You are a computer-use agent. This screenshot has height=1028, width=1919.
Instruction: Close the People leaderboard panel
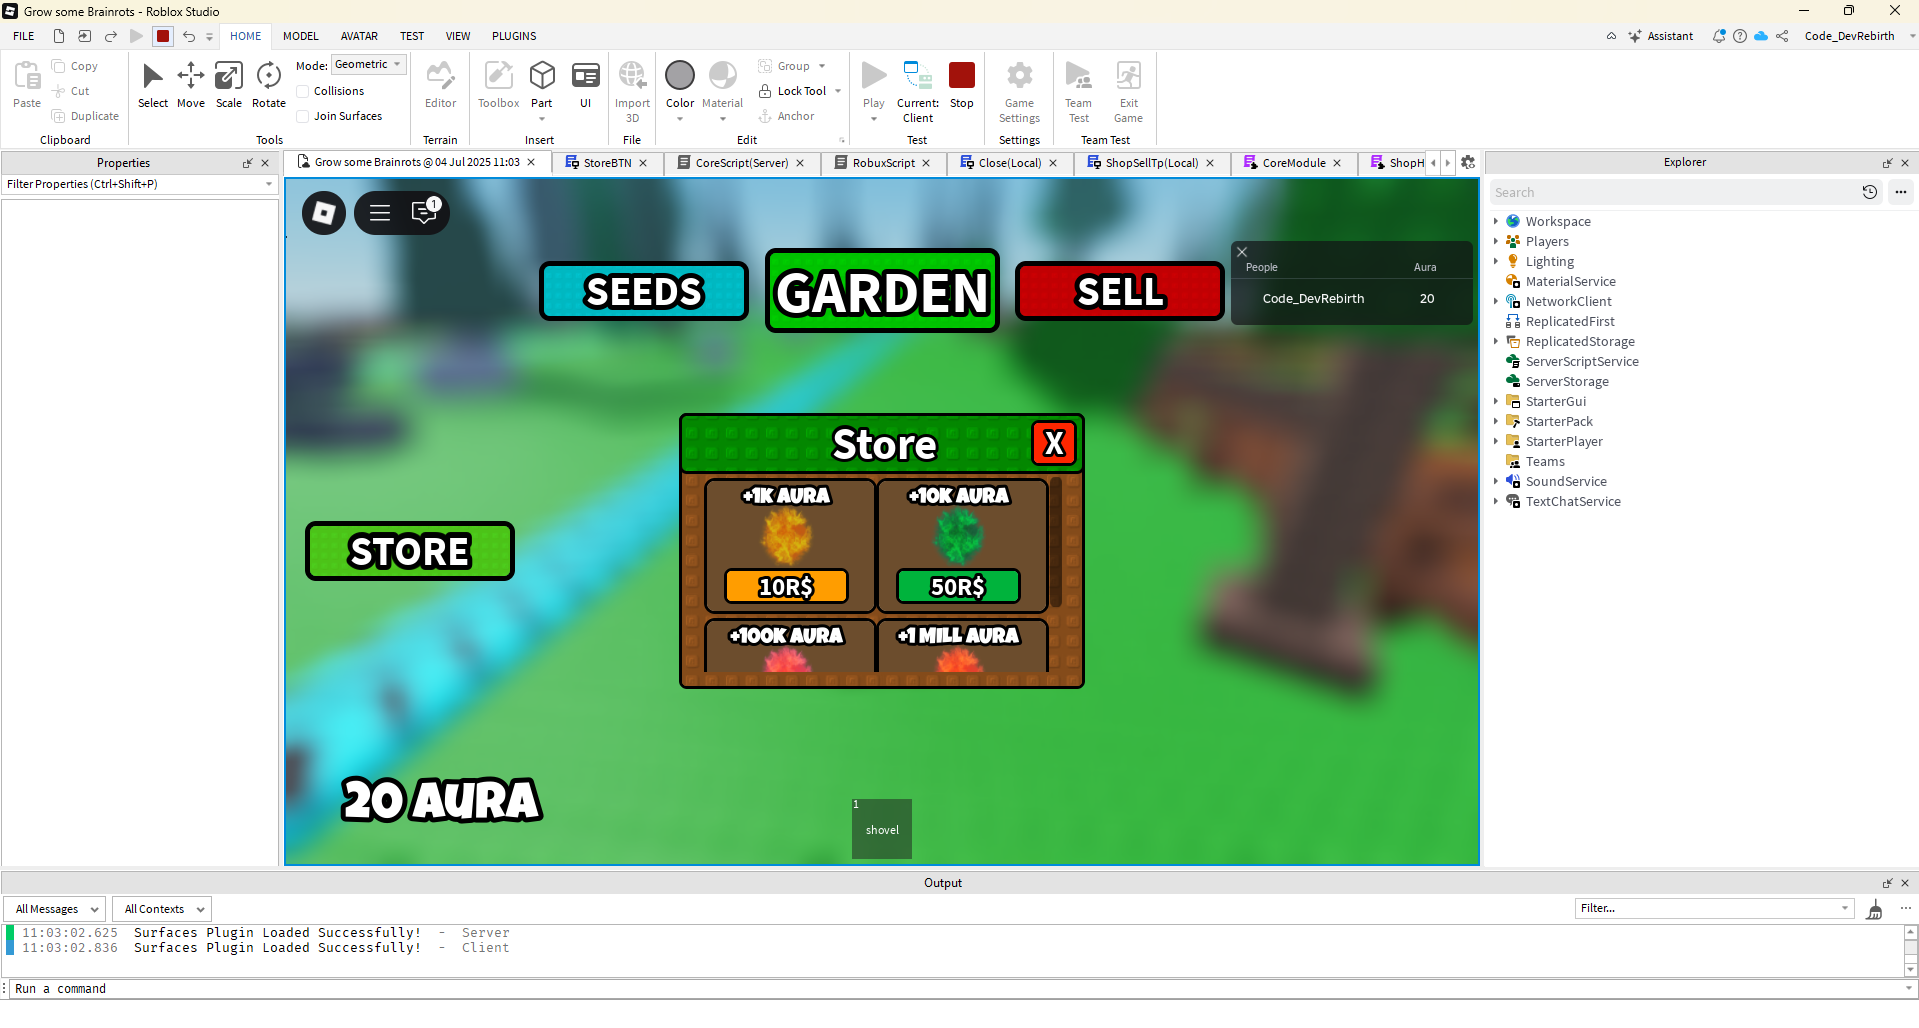click(1242, 252)
